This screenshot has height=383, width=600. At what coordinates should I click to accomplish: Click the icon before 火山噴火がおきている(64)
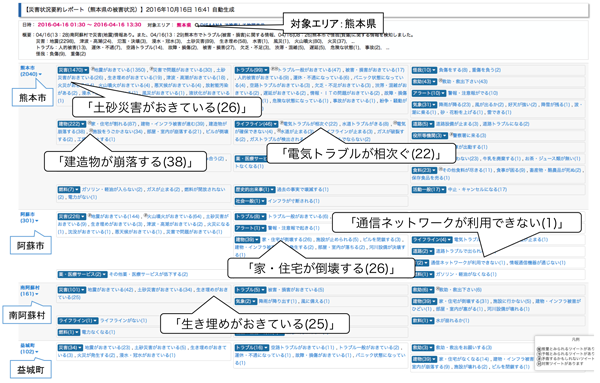point(146,215)
